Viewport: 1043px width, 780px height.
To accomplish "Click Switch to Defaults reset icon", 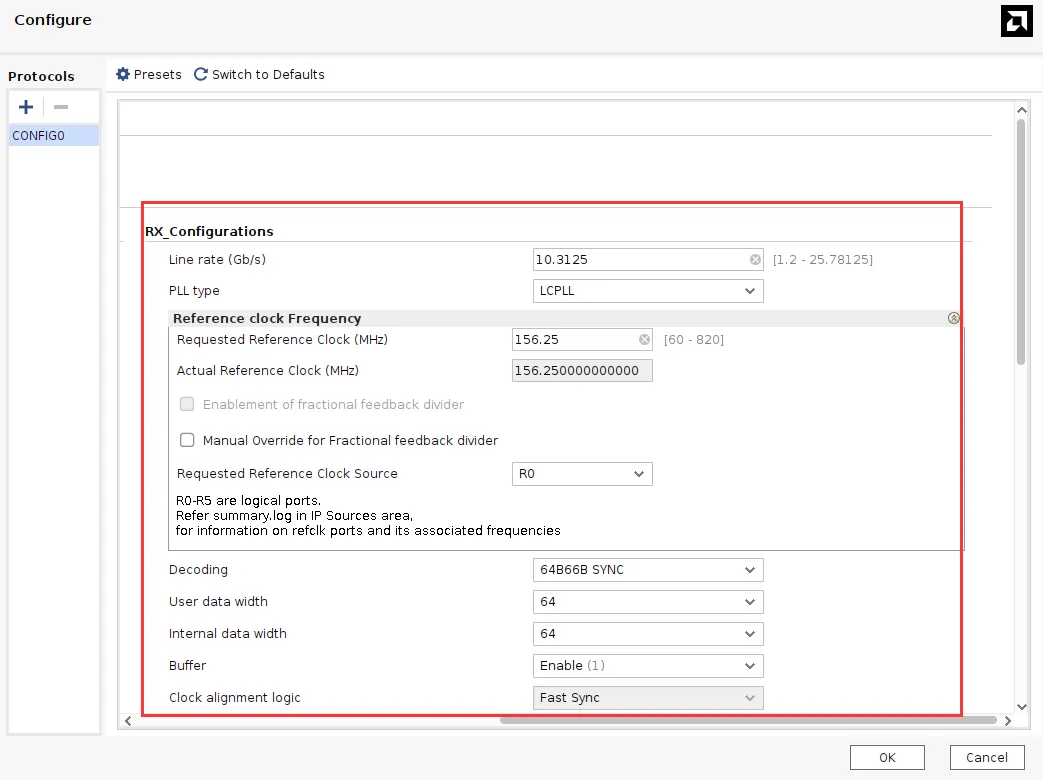I will click(201, 74).
